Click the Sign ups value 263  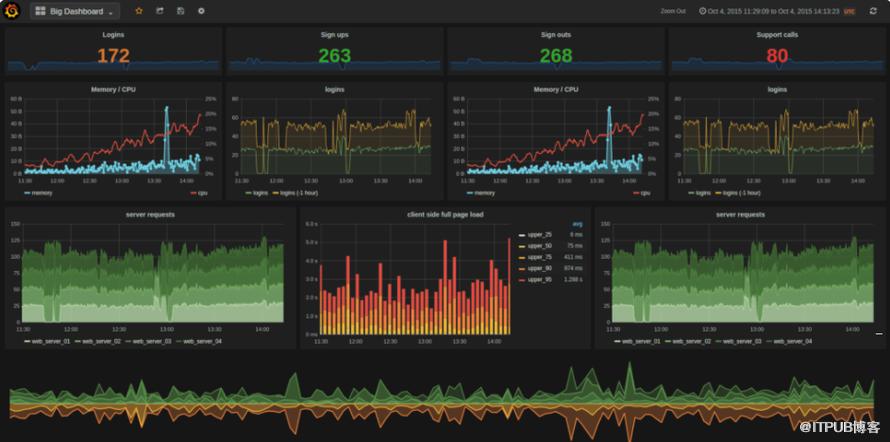[334, 56]
